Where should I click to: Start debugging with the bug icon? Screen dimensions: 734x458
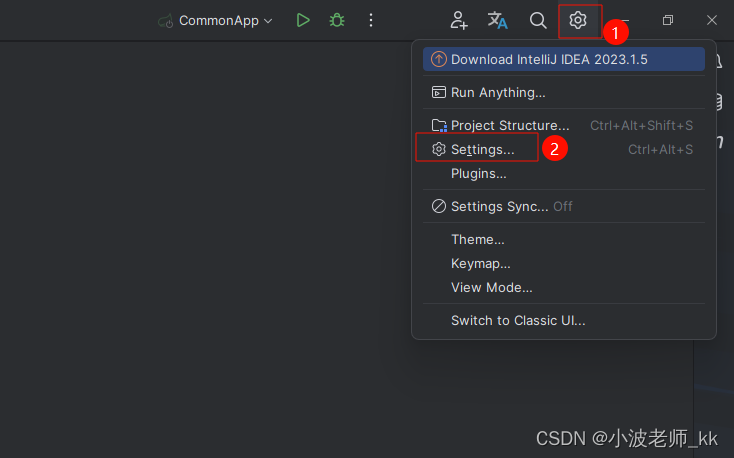point(337,20)
